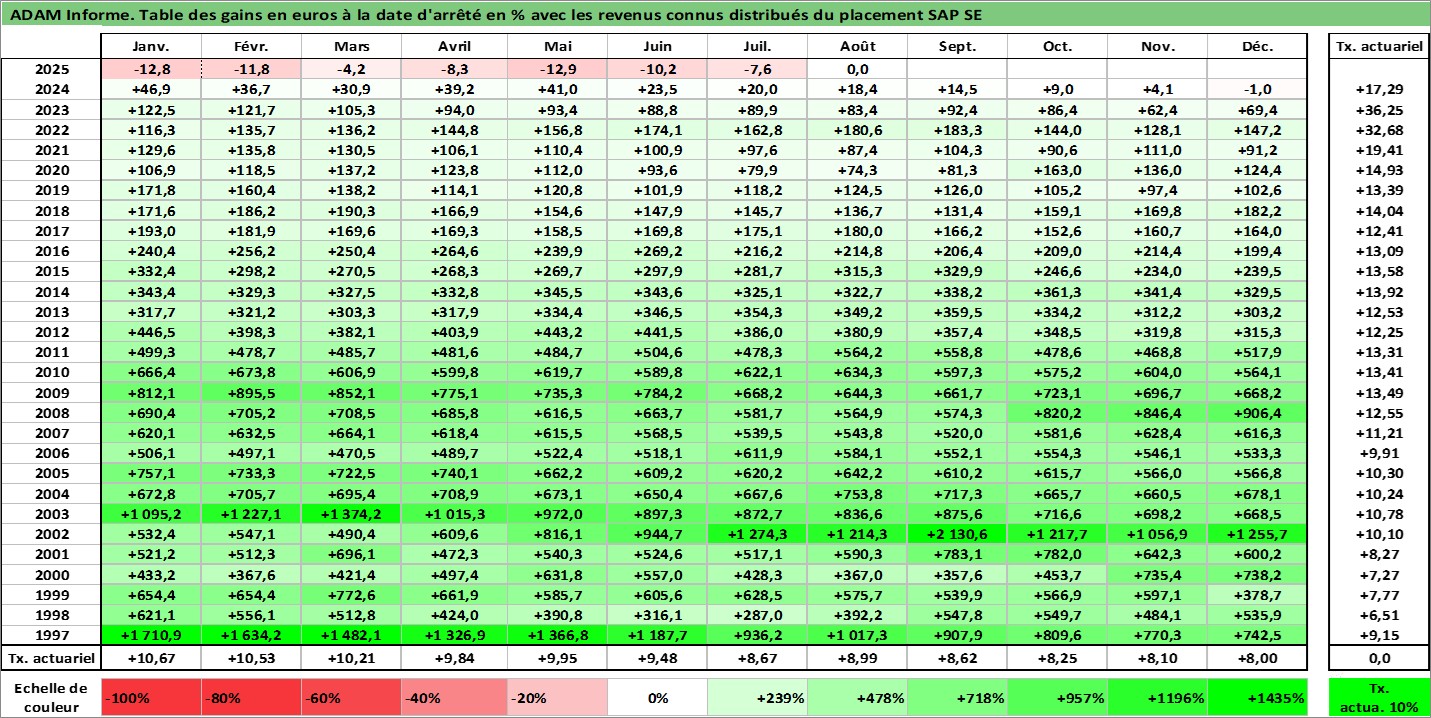Viewport: 1431px width, 718px height.
Task: Click the +564,2 cell in 2011 row
Action: [x=857, y=352]
